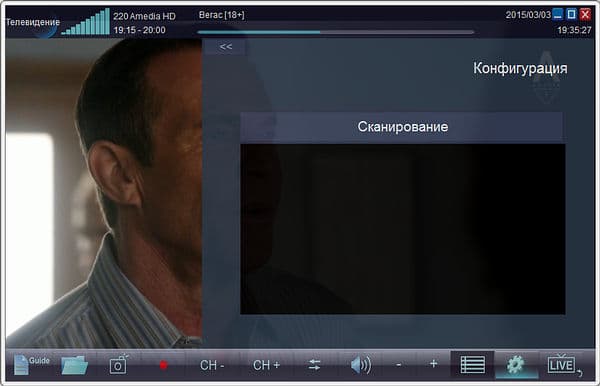
Task: Open the recordings folder icon
Action: point(74,365)
